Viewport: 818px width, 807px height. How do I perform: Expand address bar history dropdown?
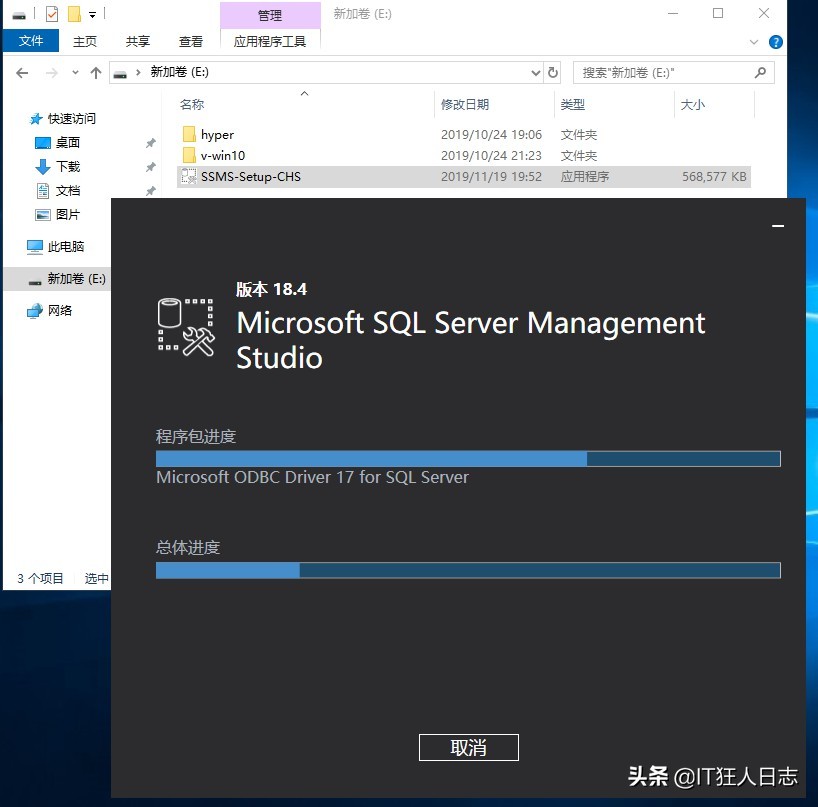click(535, 73)
